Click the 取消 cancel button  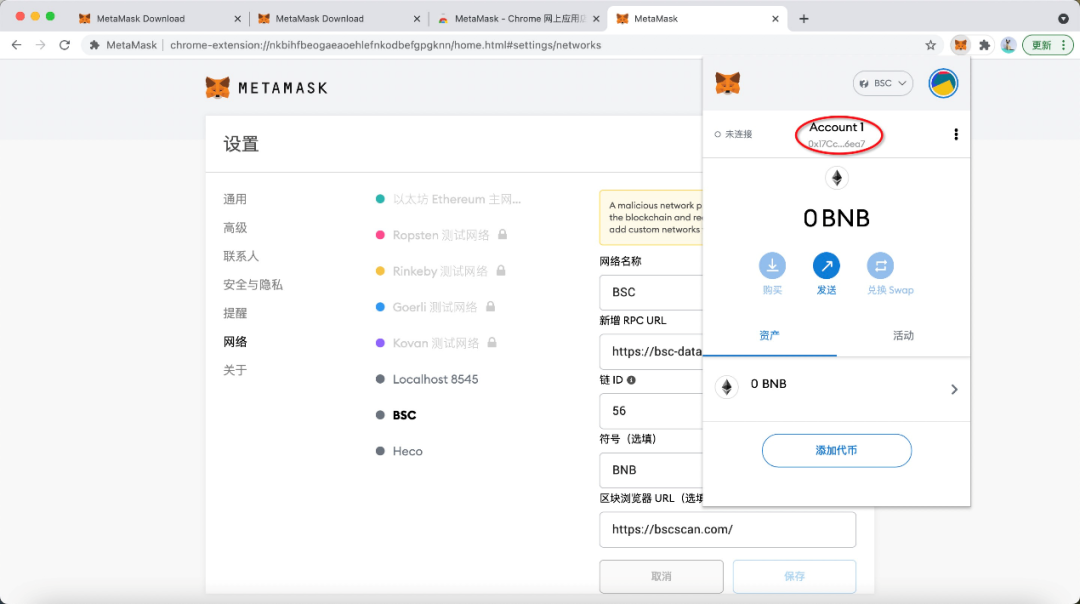pyautogui.click(x=661, y=576)
